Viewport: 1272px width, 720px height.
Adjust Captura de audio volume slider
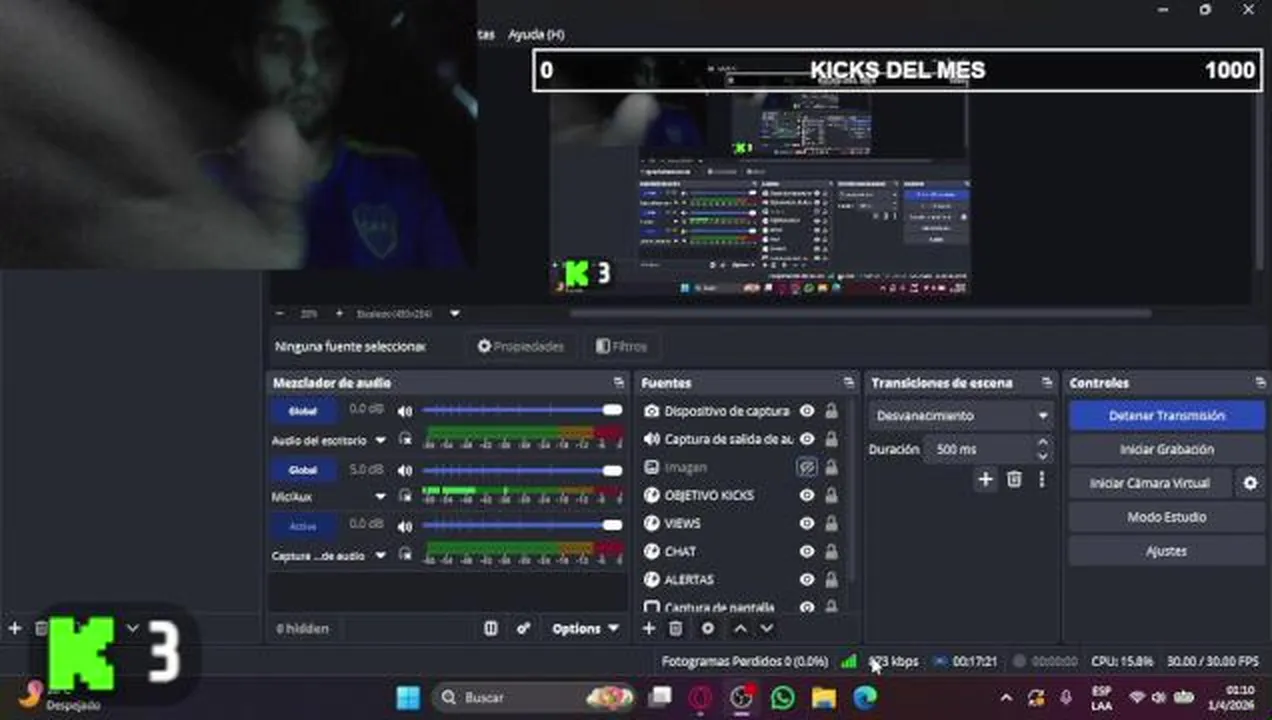(x=522, y=526)
